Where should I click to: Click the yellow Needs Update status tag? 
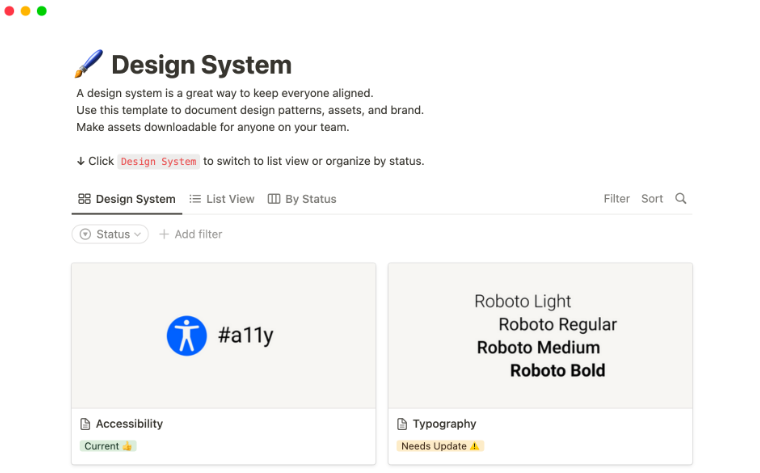coord(440,446)
